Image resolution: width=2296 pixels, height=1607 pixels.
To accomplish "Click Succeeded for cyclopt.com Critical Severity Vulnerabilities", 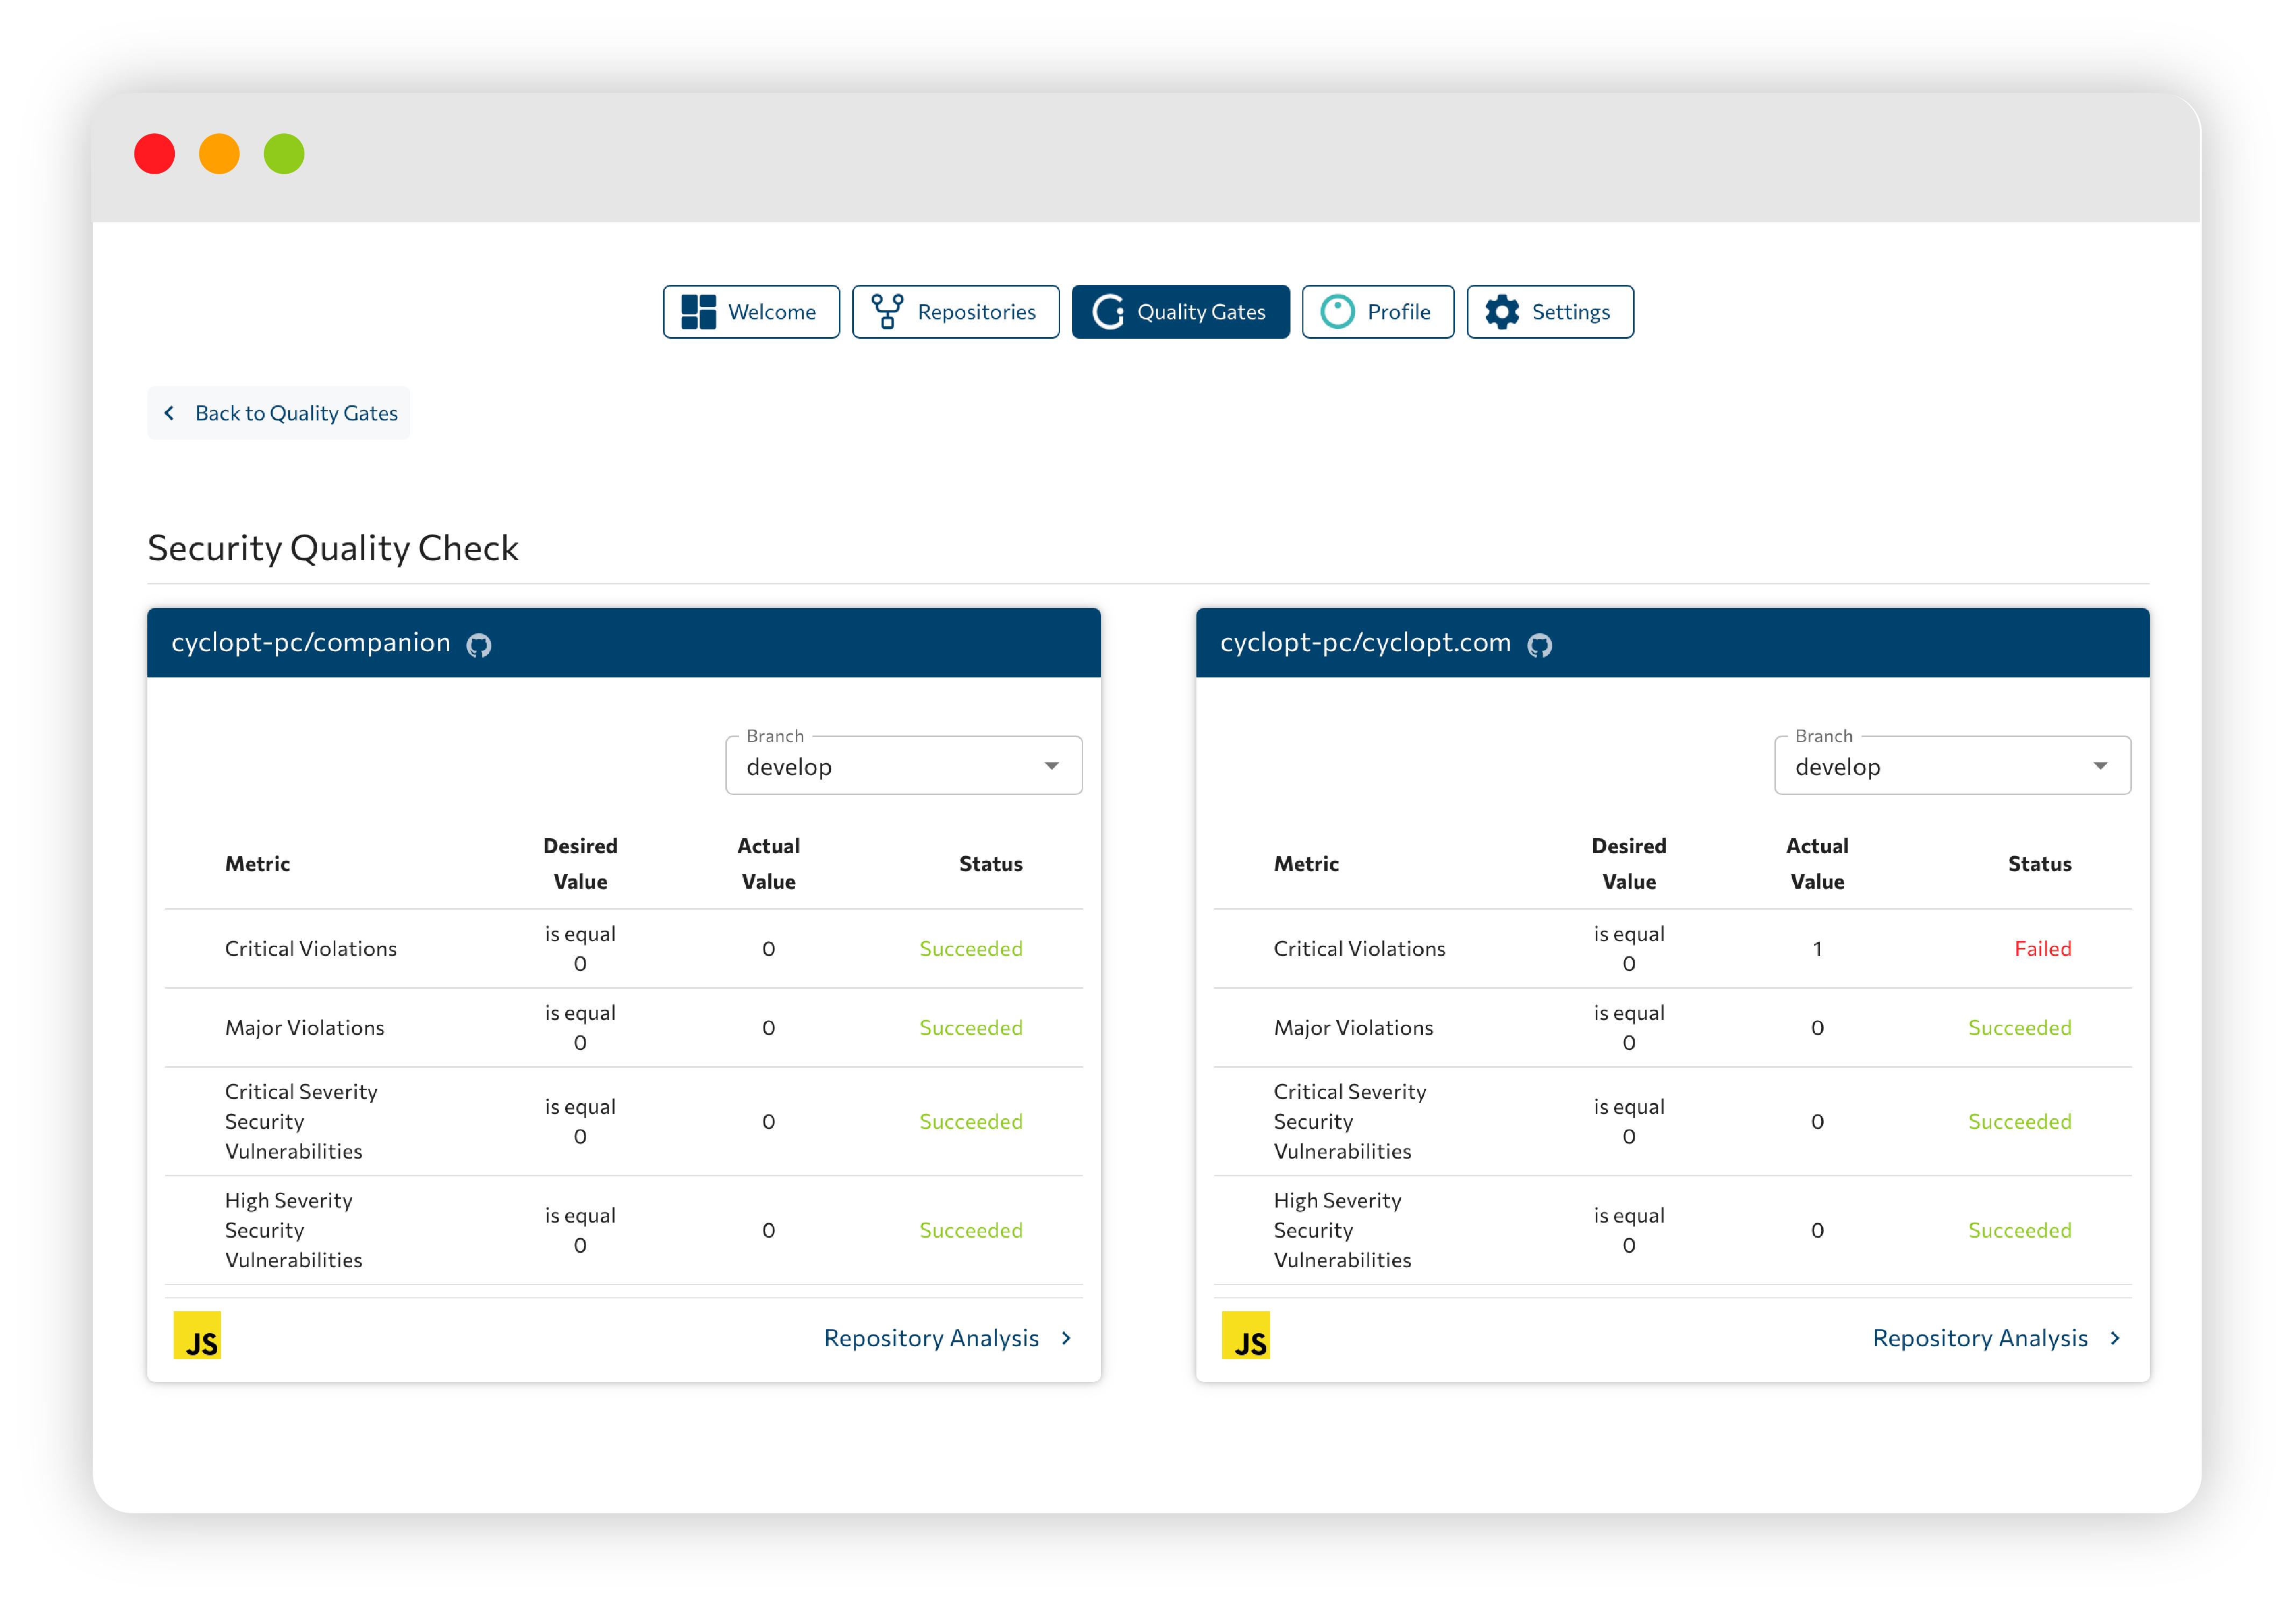I will coord(2020,1121).
